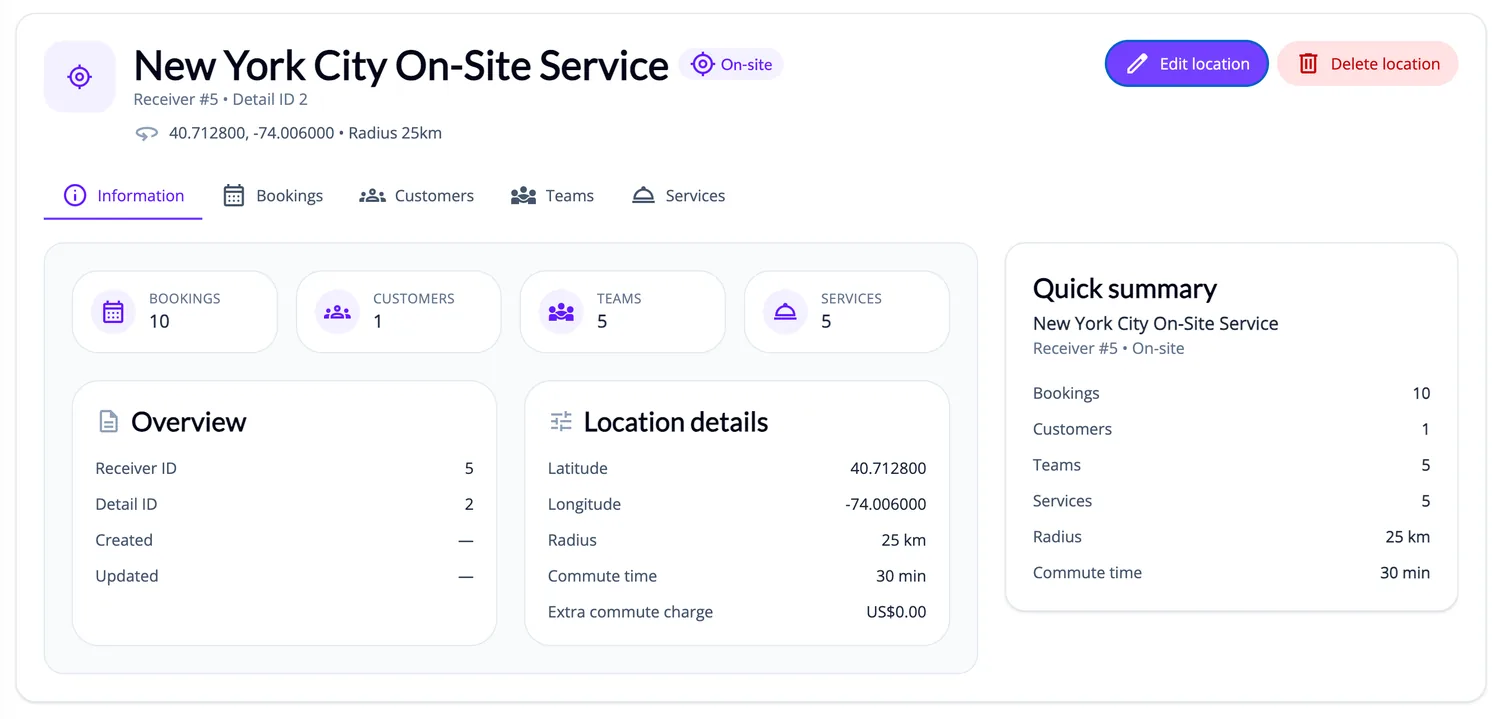This screenshot has width=1500, height=719.
Task: Click the Latitude value 40.712800
Action: pos(888,468)
